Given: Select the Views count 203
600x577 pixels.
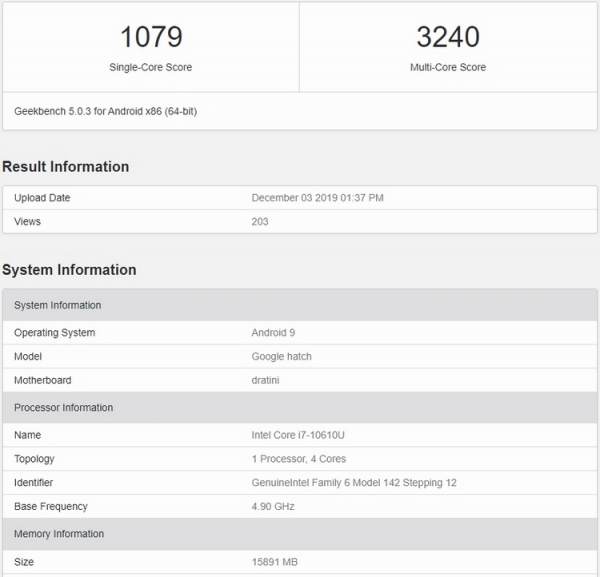Looking at the screenshot, I should (x=260, y=221).
